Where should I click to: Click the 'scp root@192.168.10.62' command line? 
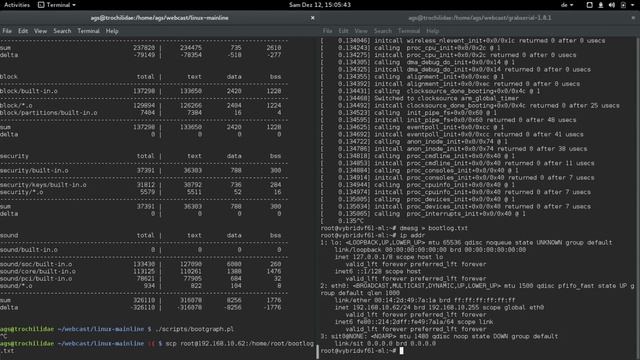point(157,347)
